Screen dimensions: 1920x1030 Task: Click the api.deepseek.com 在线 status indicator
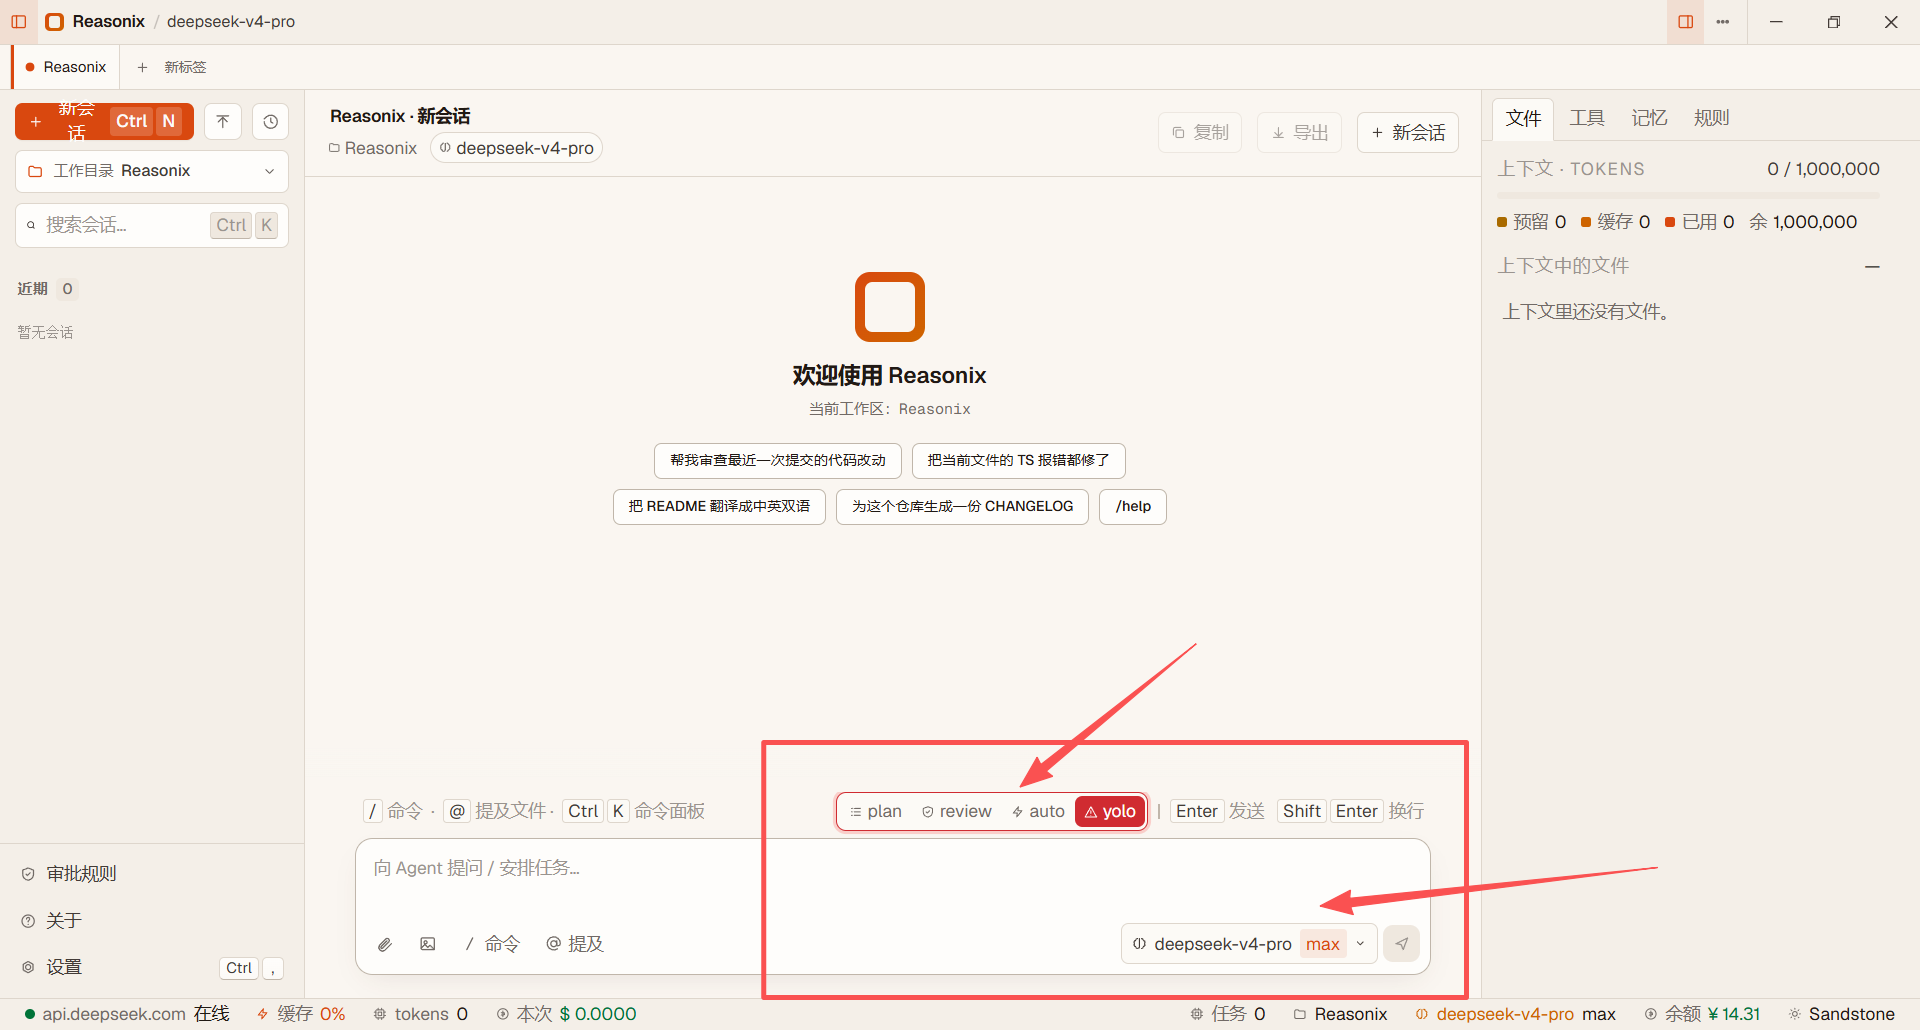coord(127,1014)
